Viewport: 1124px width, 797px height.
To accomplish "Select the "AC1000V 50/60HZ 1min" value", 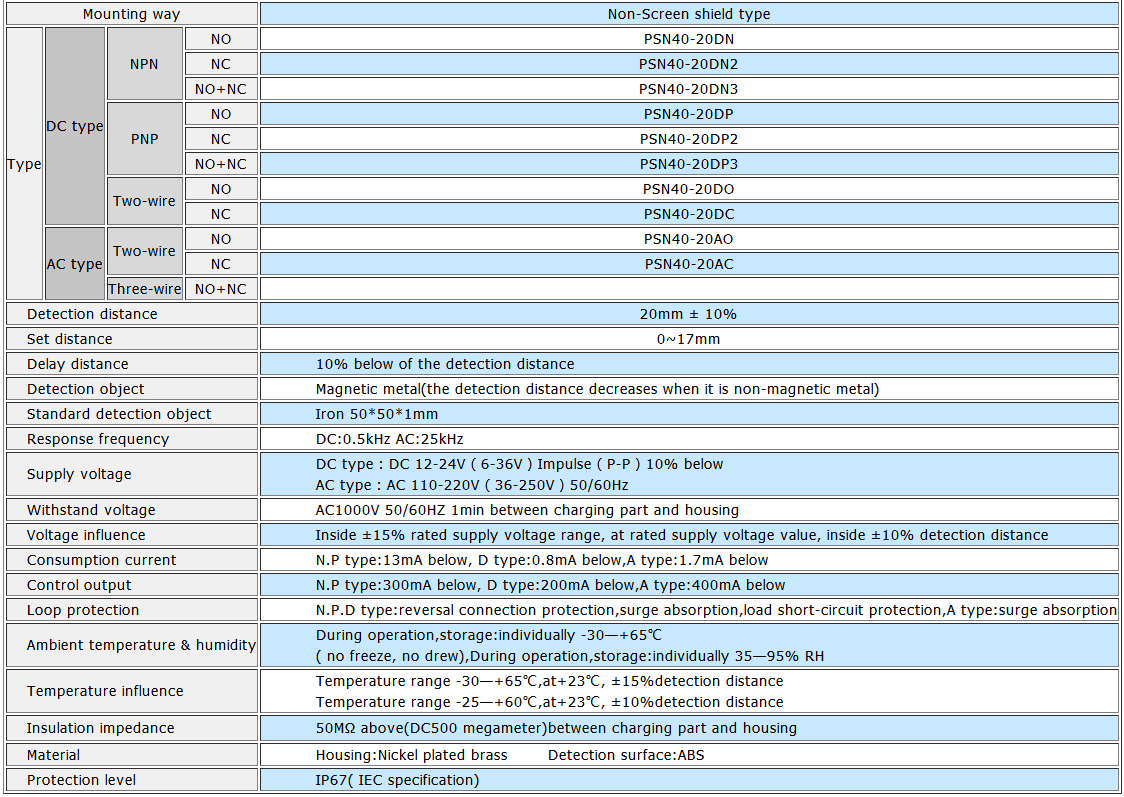I will [528, 510].
